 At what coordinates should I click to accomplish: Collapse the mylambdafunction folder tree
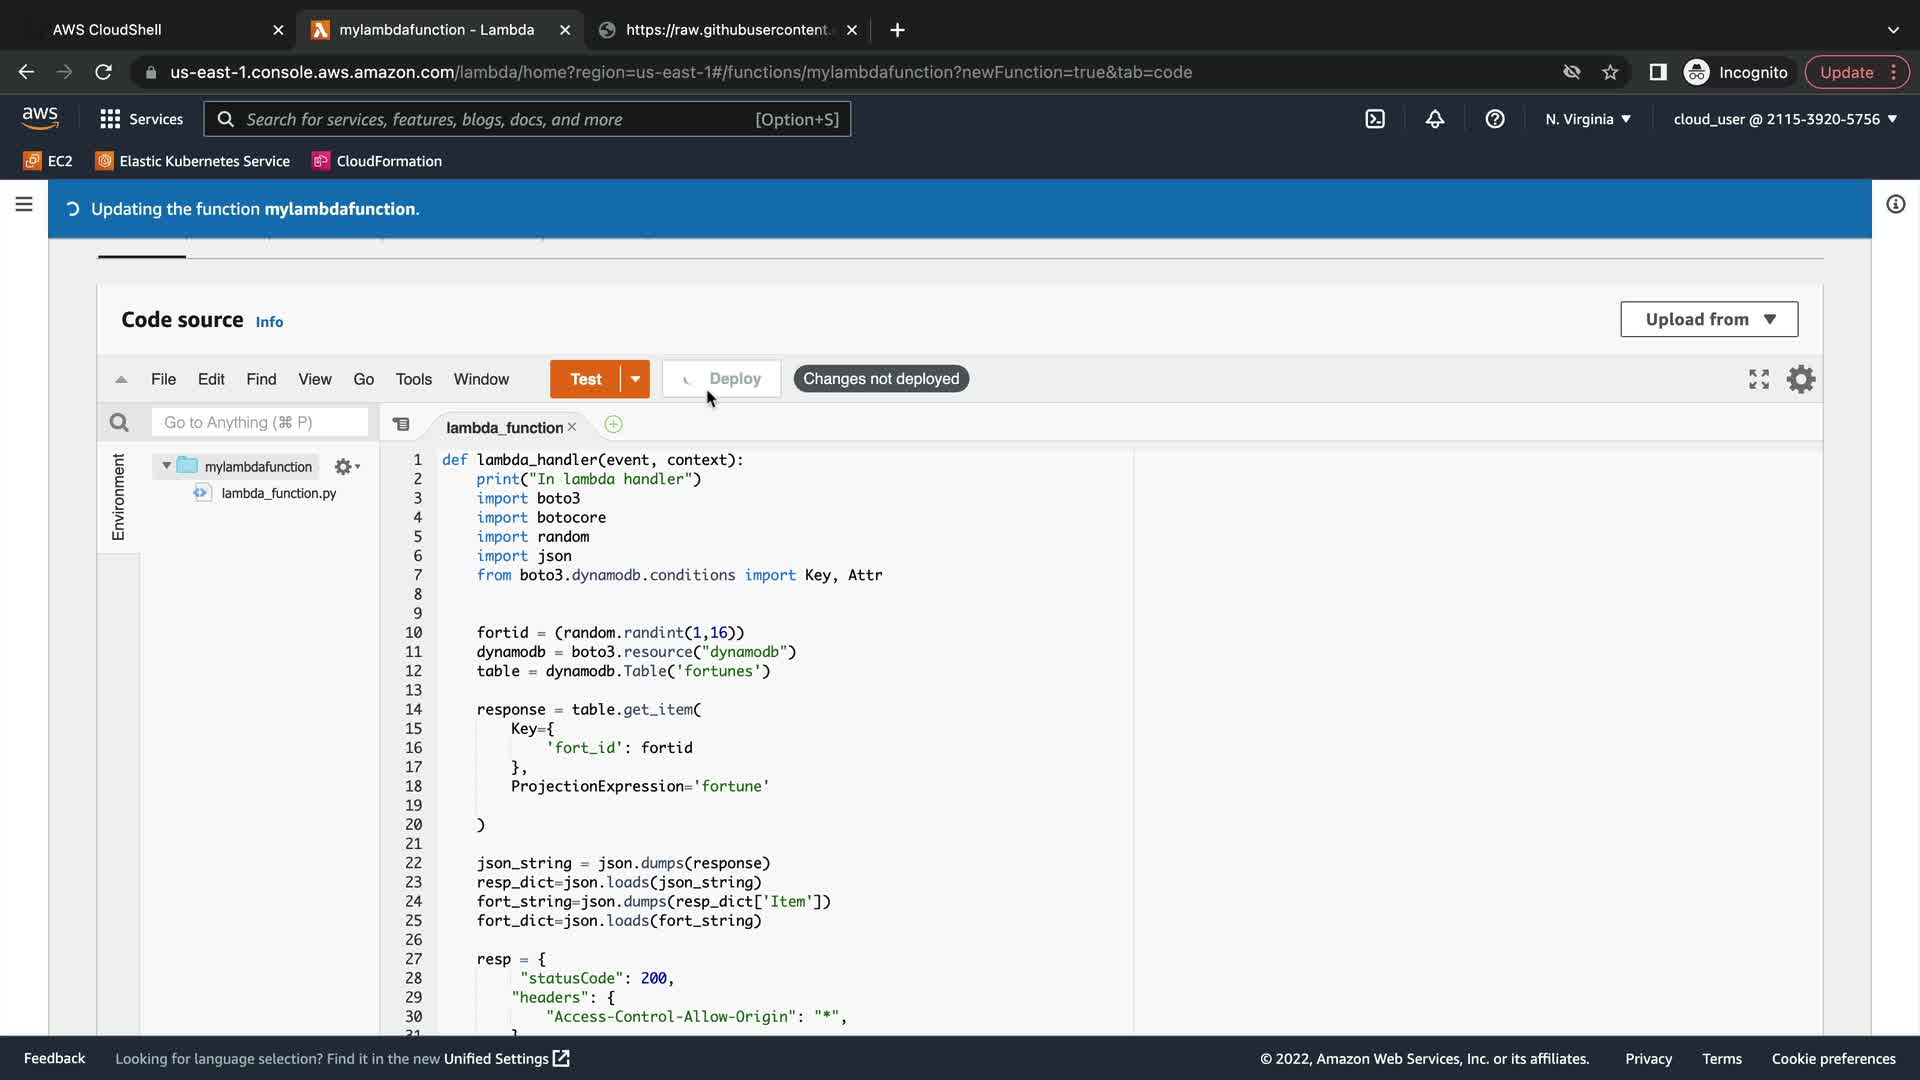[166, 466]
